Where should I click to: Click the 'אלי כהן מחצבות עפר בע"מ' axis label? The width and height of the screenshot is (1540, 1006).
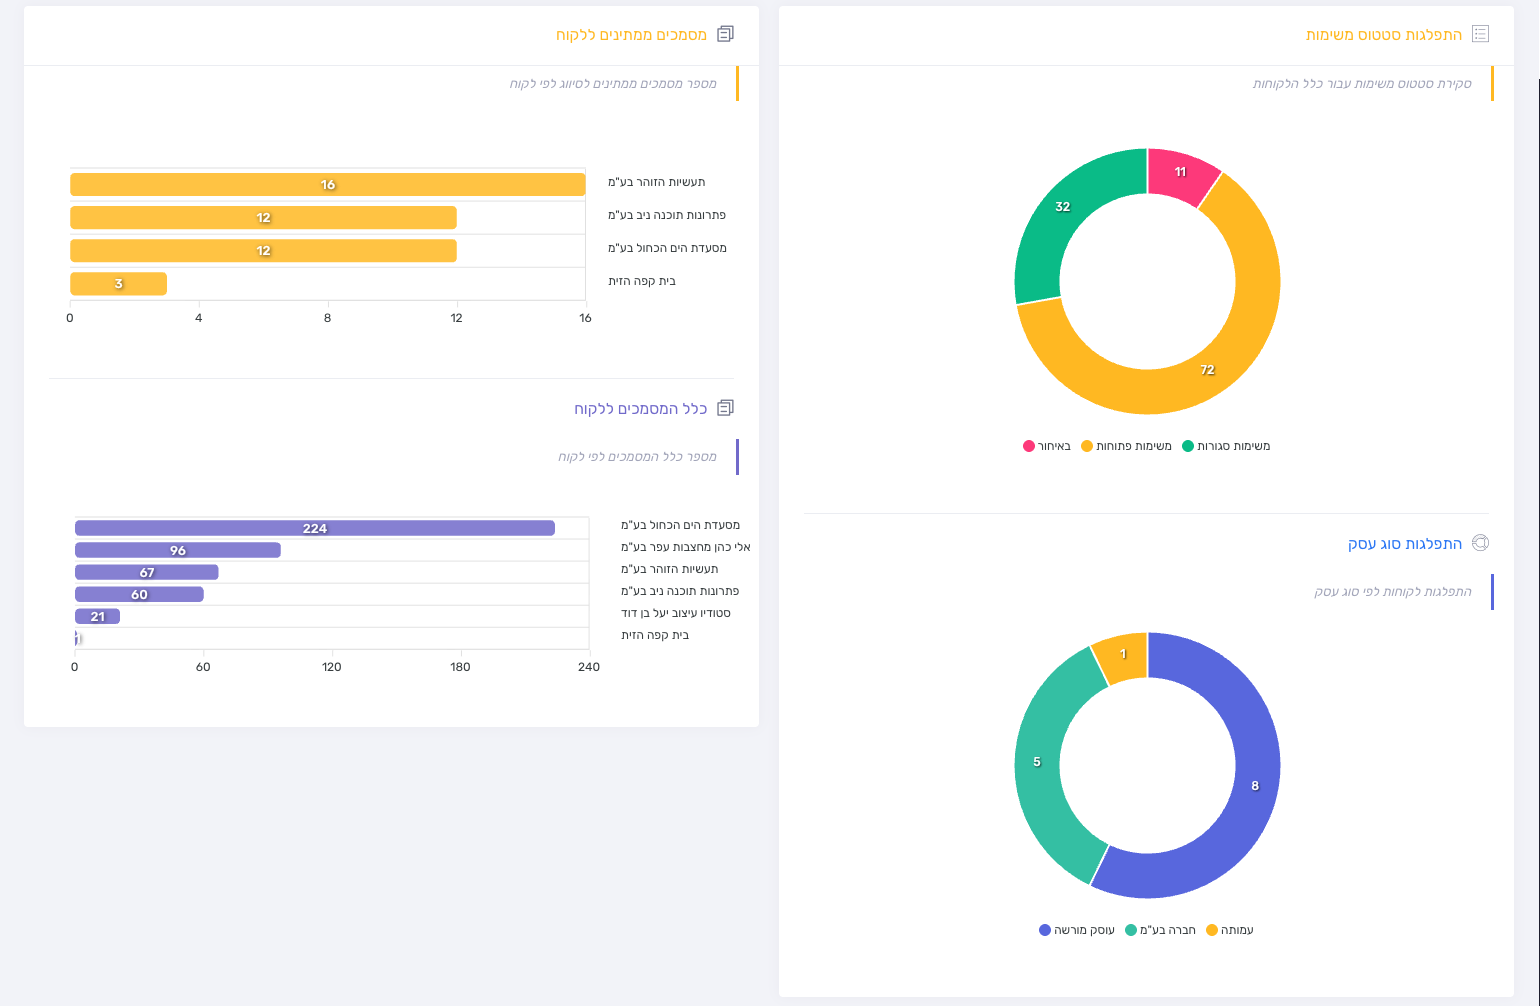[x=686, y=547]
